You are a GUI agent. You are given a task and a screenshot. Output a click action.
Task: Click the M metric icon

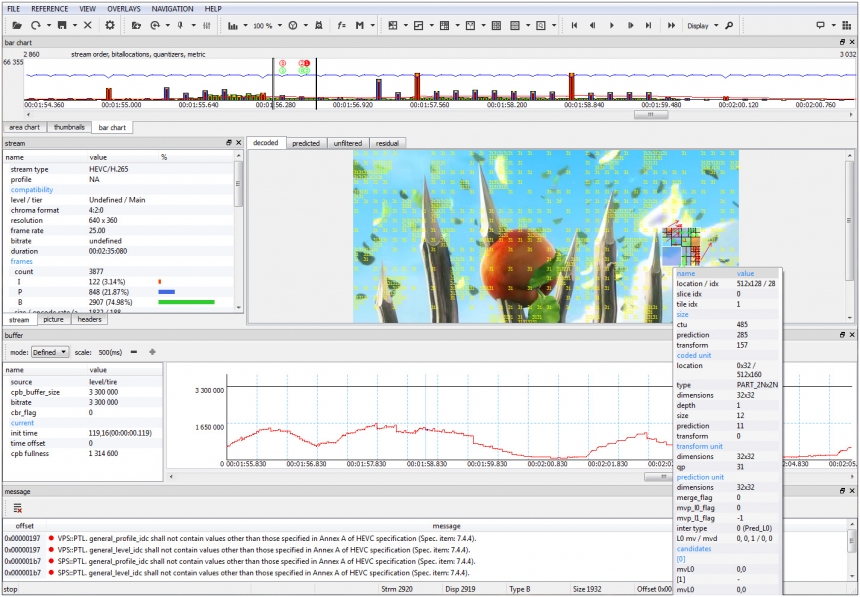[360, 25]
